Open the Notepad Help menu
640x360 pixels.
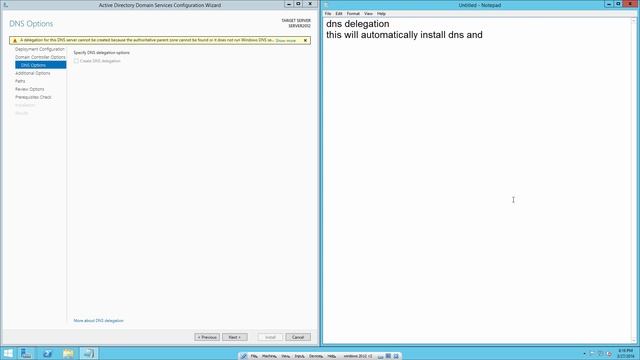pyautogui.click(x=381, y=13)
